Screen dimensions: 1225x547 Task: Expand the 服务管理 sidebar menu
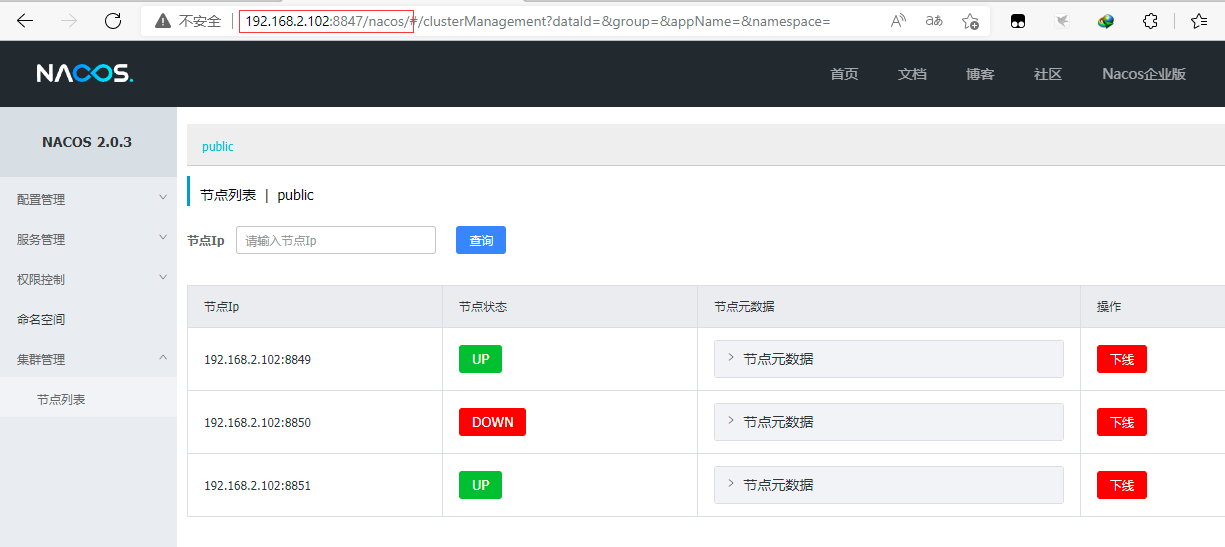tap(88, 239)
